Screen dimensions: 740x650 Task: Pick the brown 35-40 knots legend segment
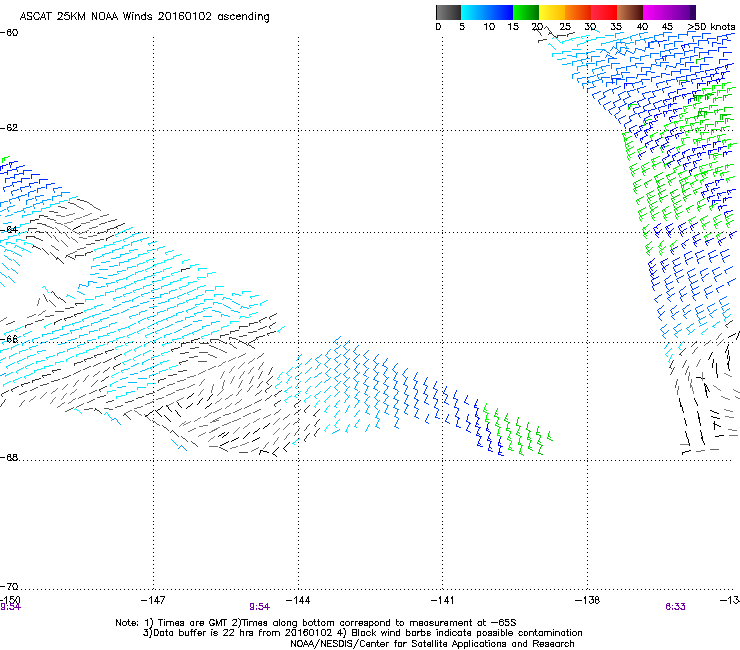[x=630, y=12]
